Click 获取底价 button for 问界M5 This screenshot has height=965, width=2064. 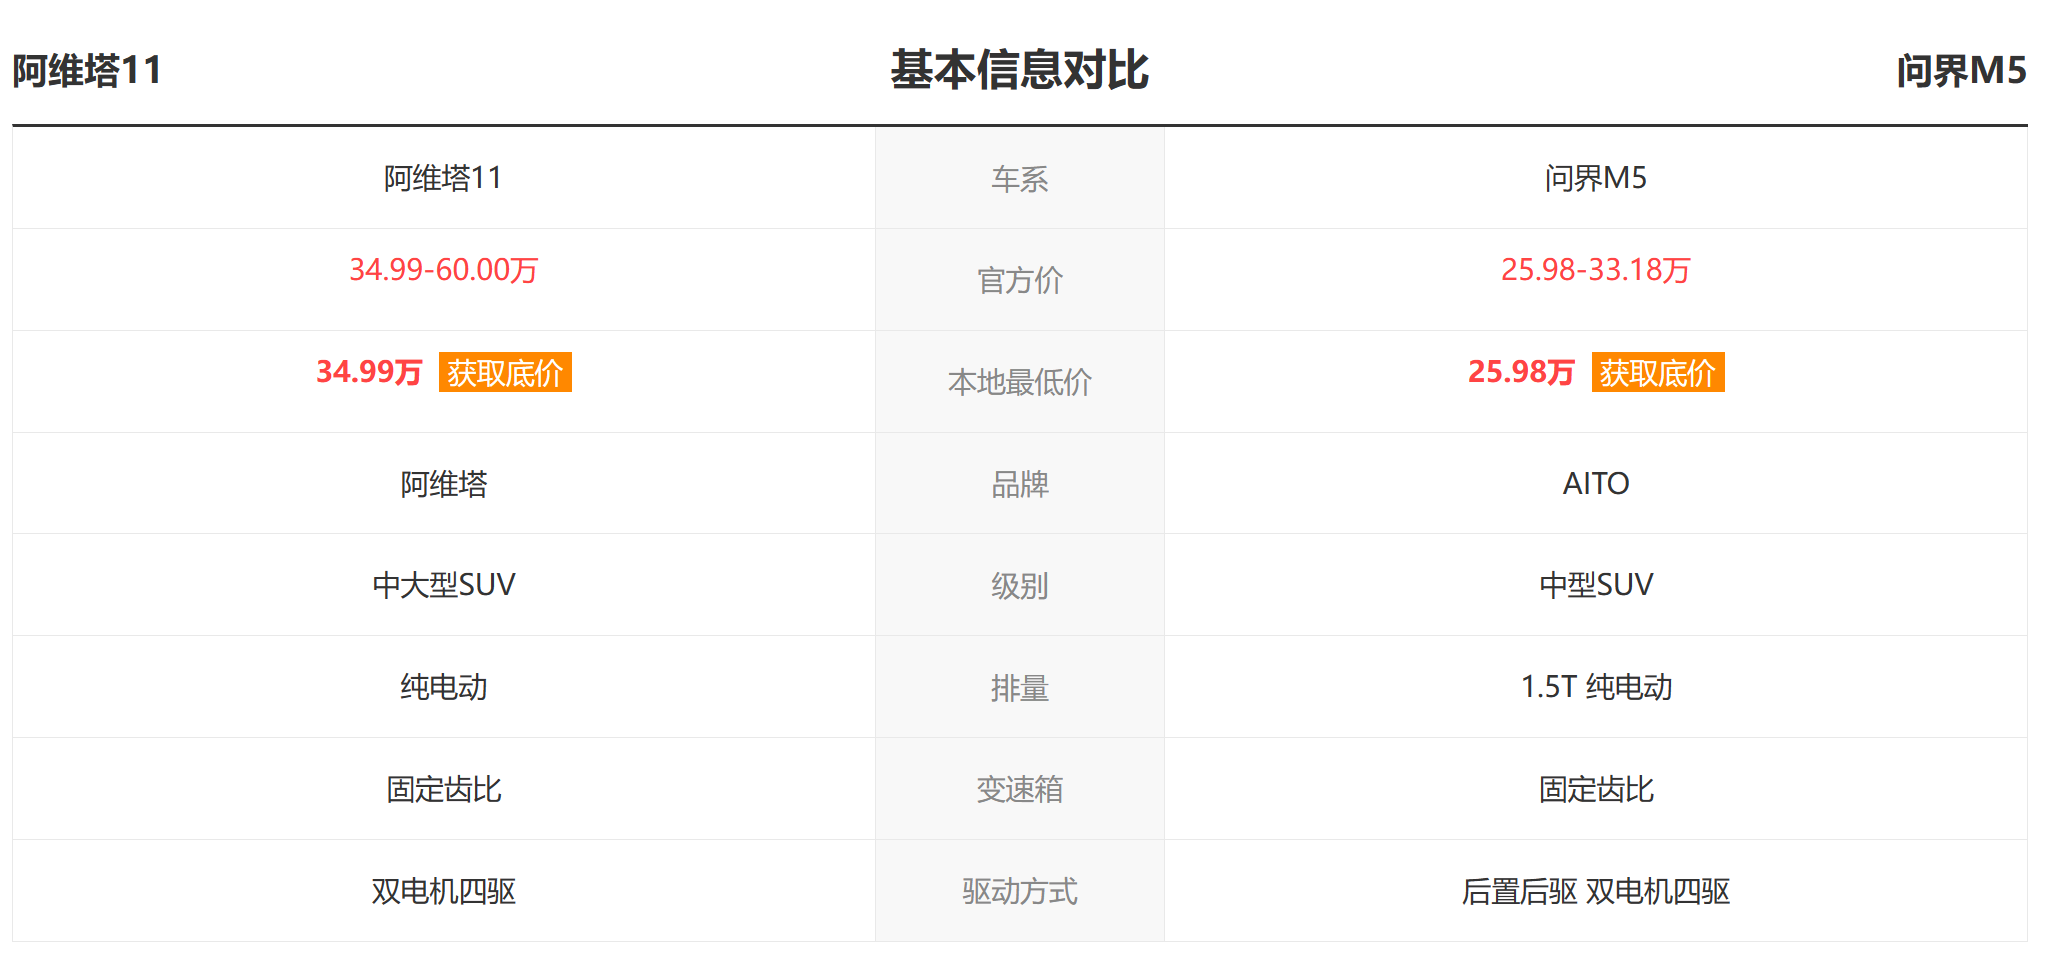[x=1657, y=373]
